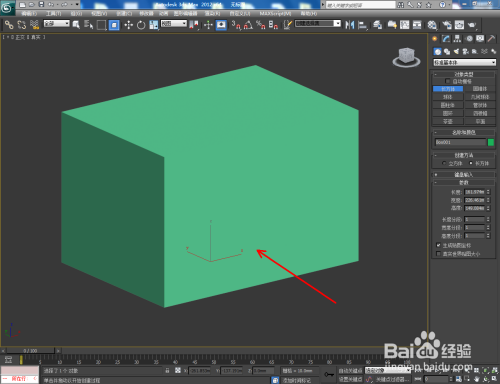
Task: Collapse the 参数 rollout
Action: pos(464,182)
